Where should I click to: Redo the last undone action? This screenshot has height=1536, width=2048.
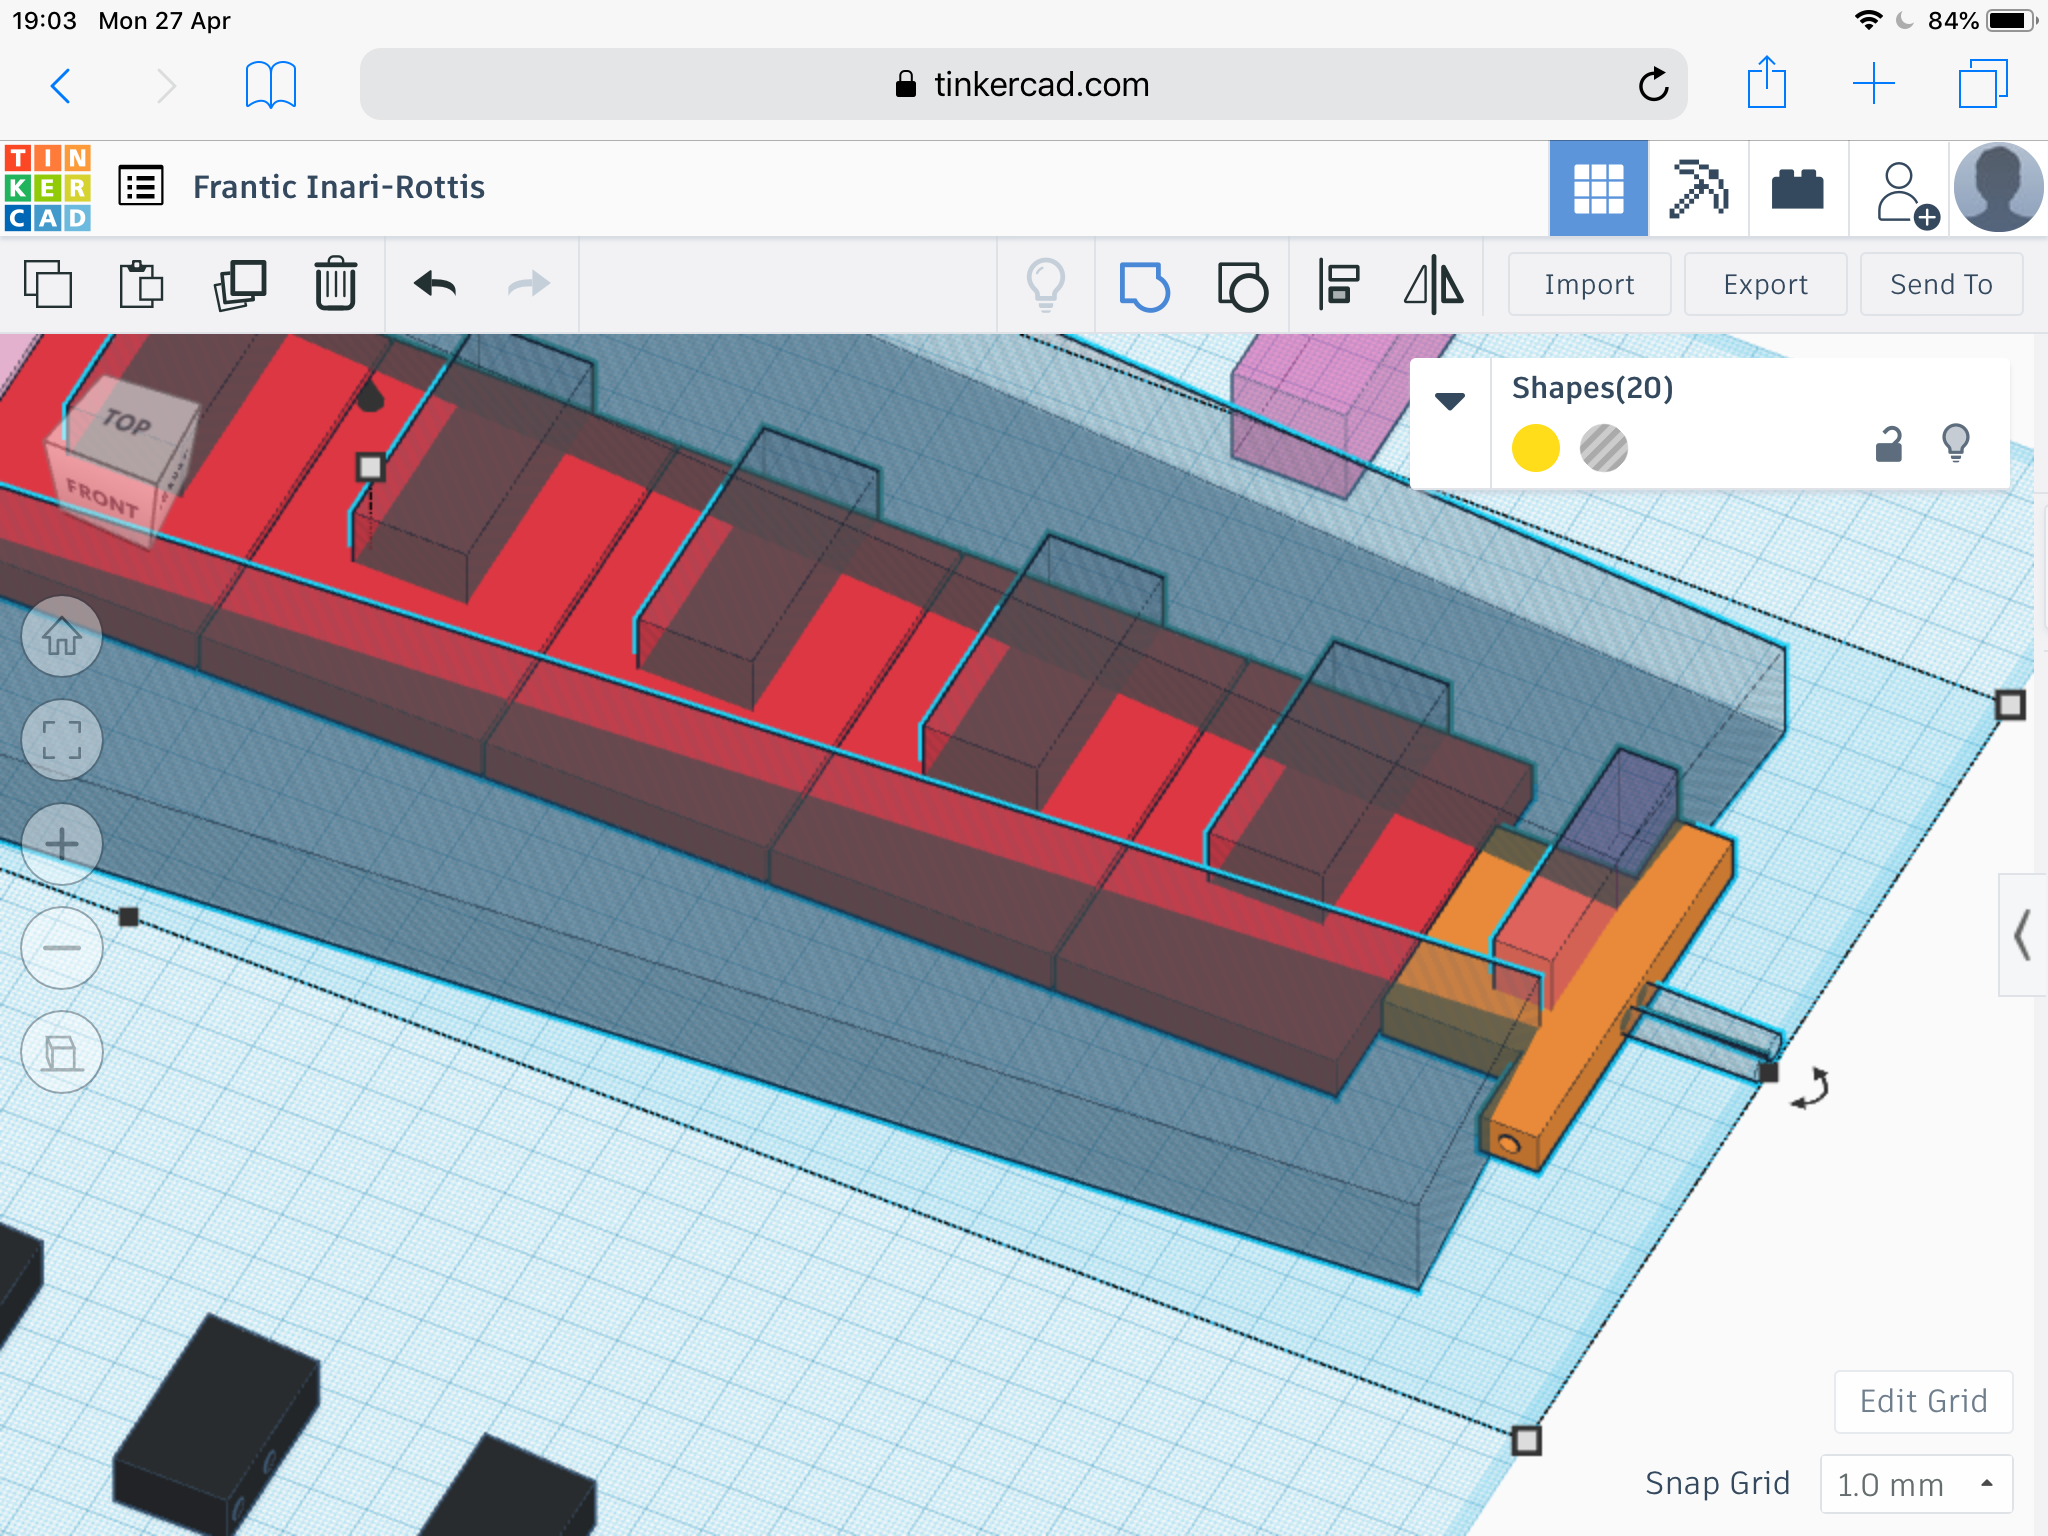pos(529,284)
